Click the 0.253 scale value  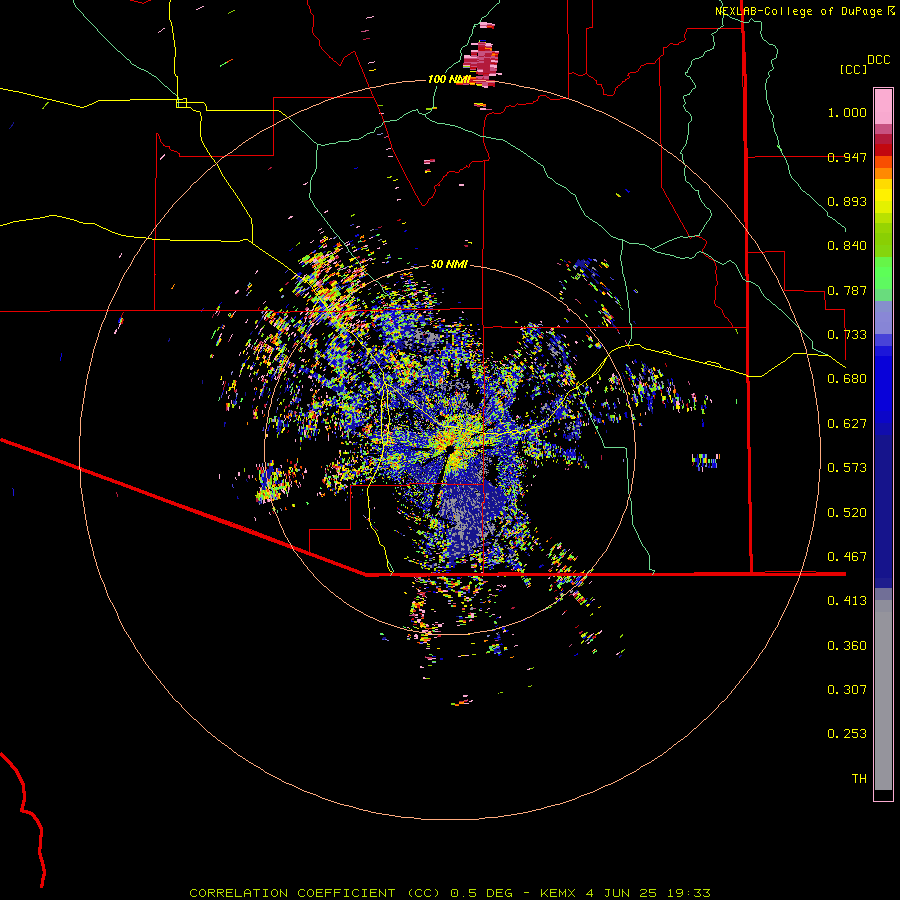[x=847, y=734]
